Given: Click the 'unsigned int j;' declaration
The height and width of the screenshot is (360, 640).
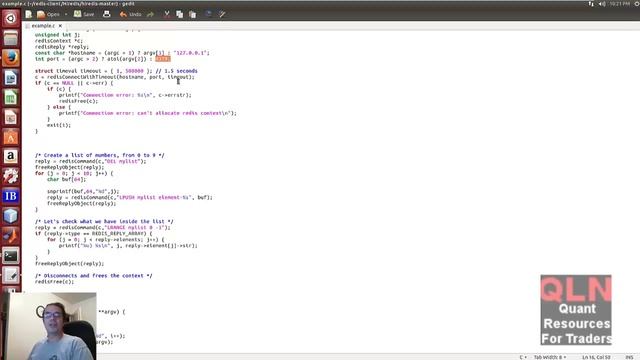Looking at the screenshot, I should (58, 35).
